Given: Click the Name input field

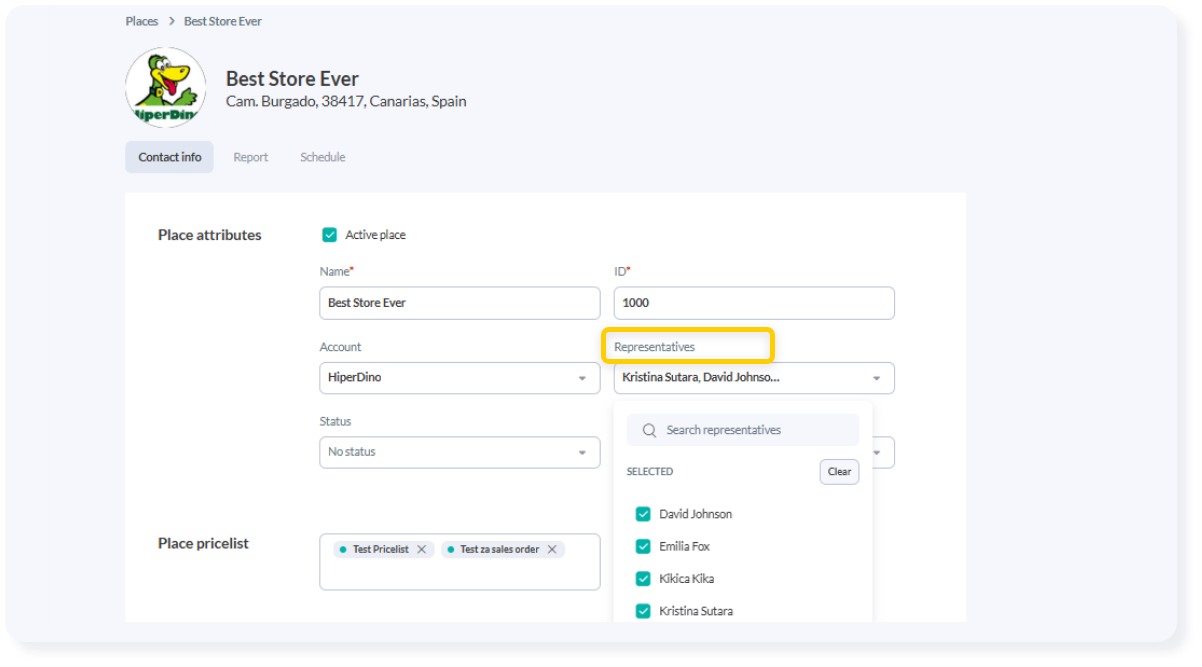Looking at the screenshot, I should tap(459, 303).
